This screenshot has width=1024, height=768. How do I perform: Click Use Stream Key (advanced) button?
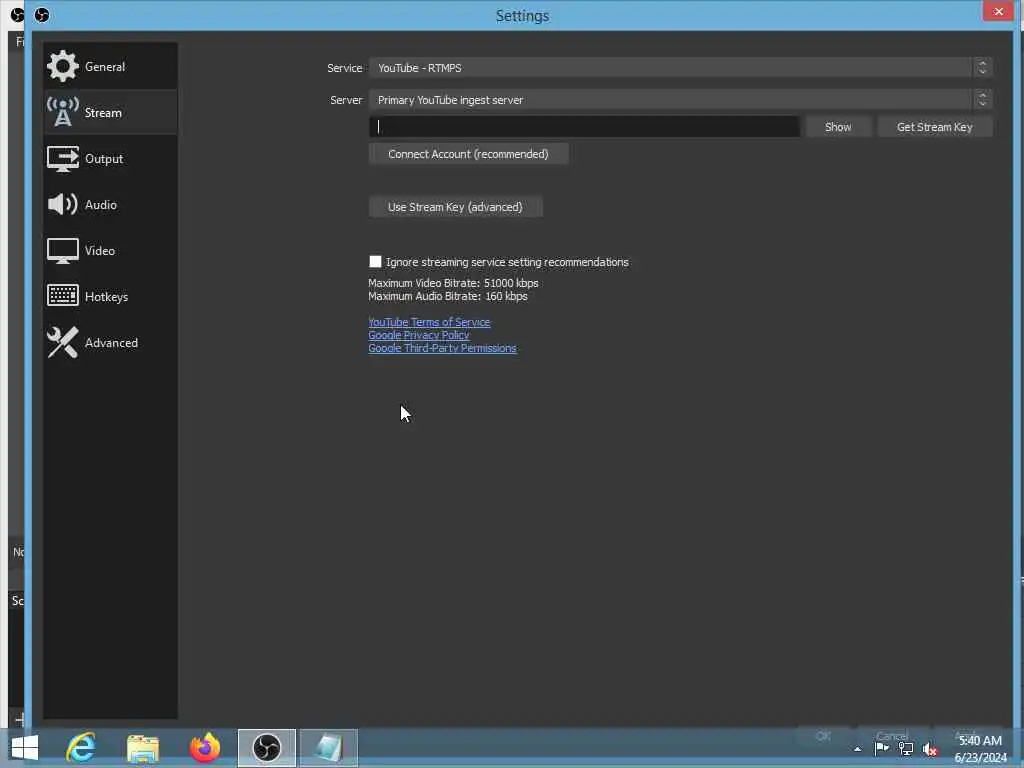455,207
